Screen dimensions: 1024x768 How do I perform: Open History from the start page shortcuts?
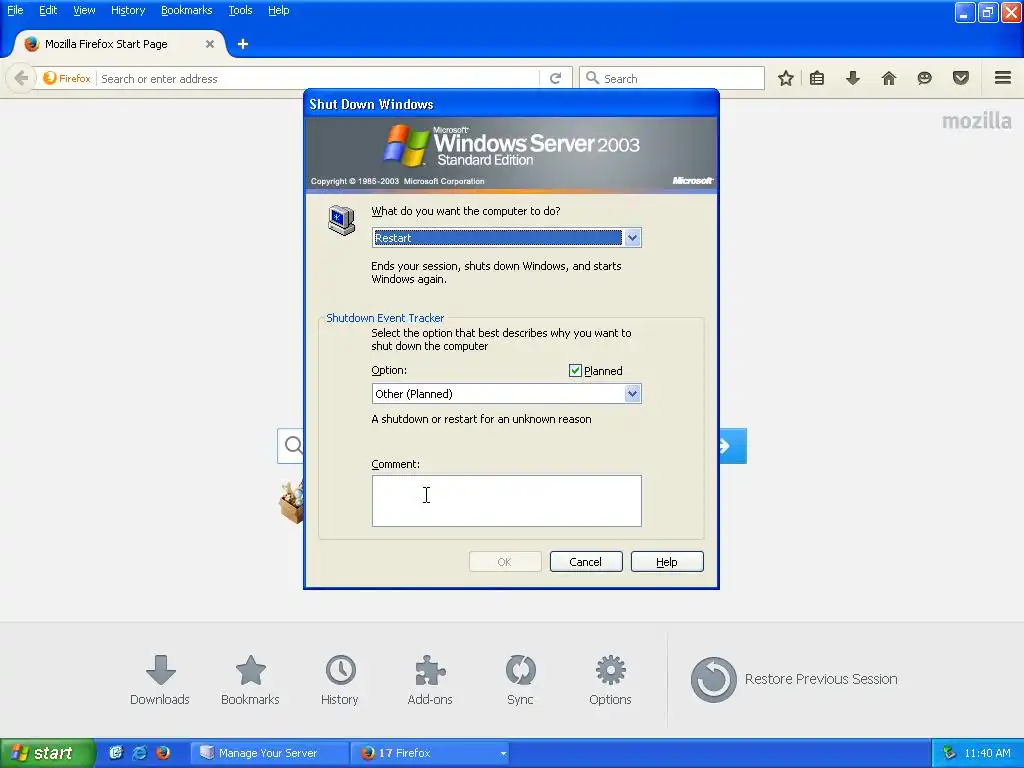tap(340, 680)
